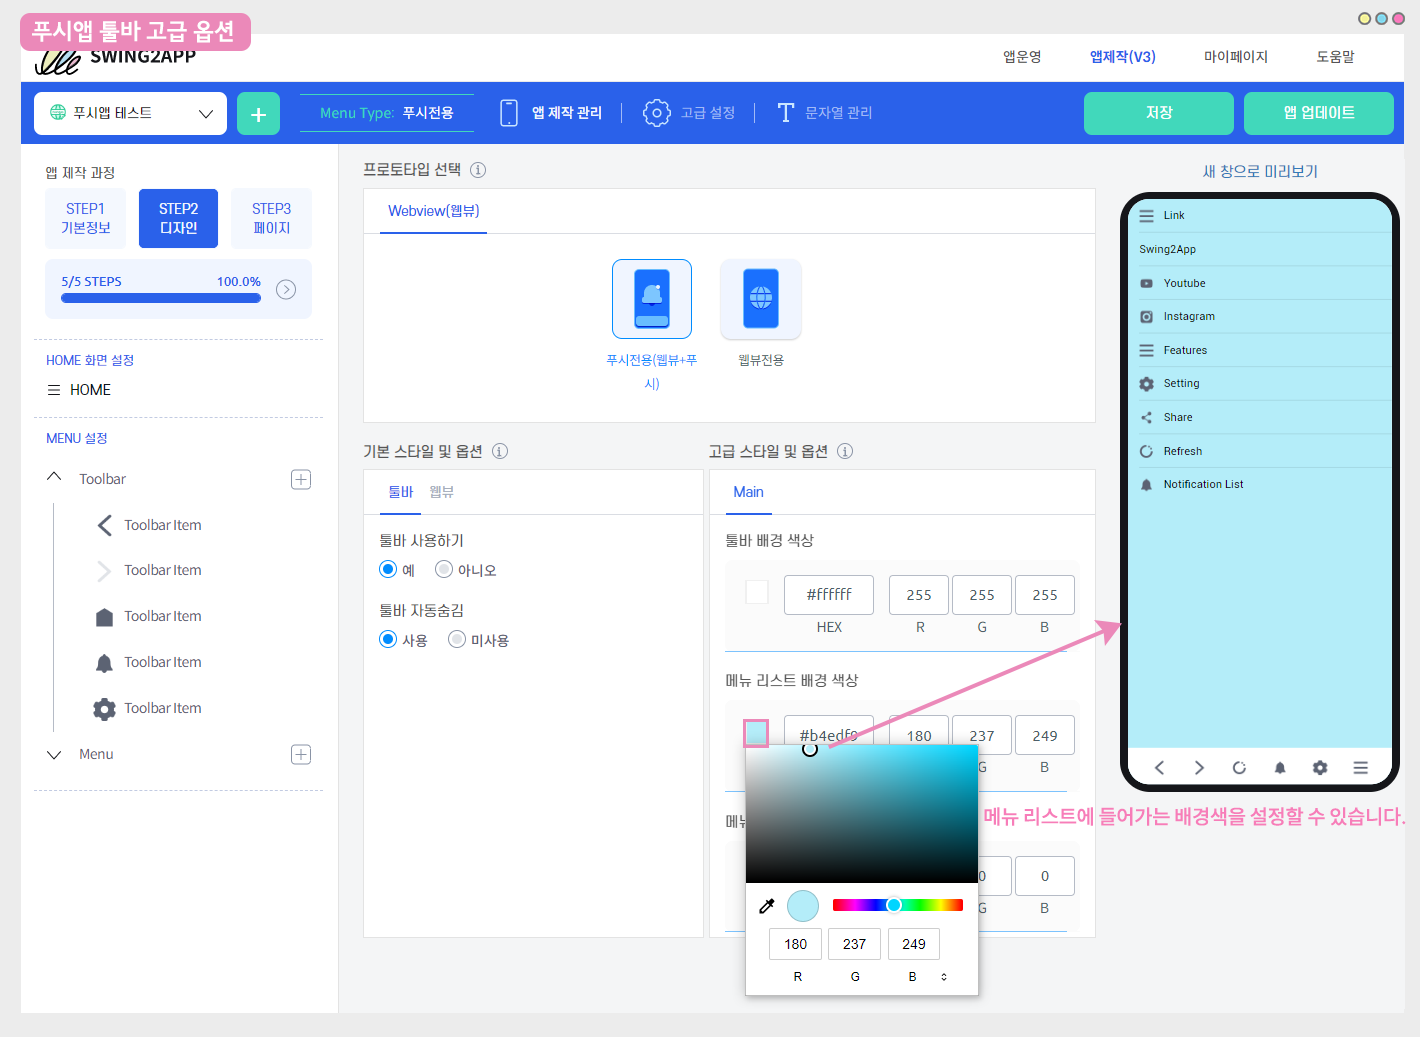Click info icon beside 프로토타입 선택
The height and width of the screenshot is (1037, 1420).
[478, 170]
